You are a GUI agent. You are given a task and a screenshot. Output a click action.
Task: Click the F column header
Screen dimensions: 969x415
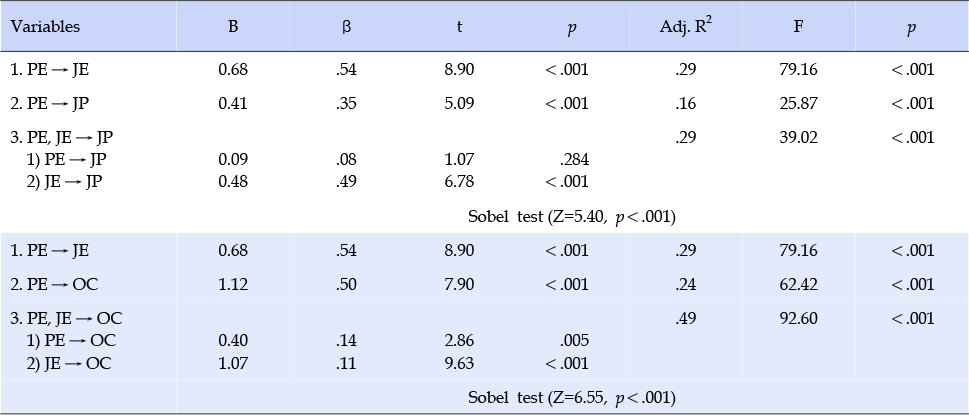pyautogui.click(x=798, y=27)
